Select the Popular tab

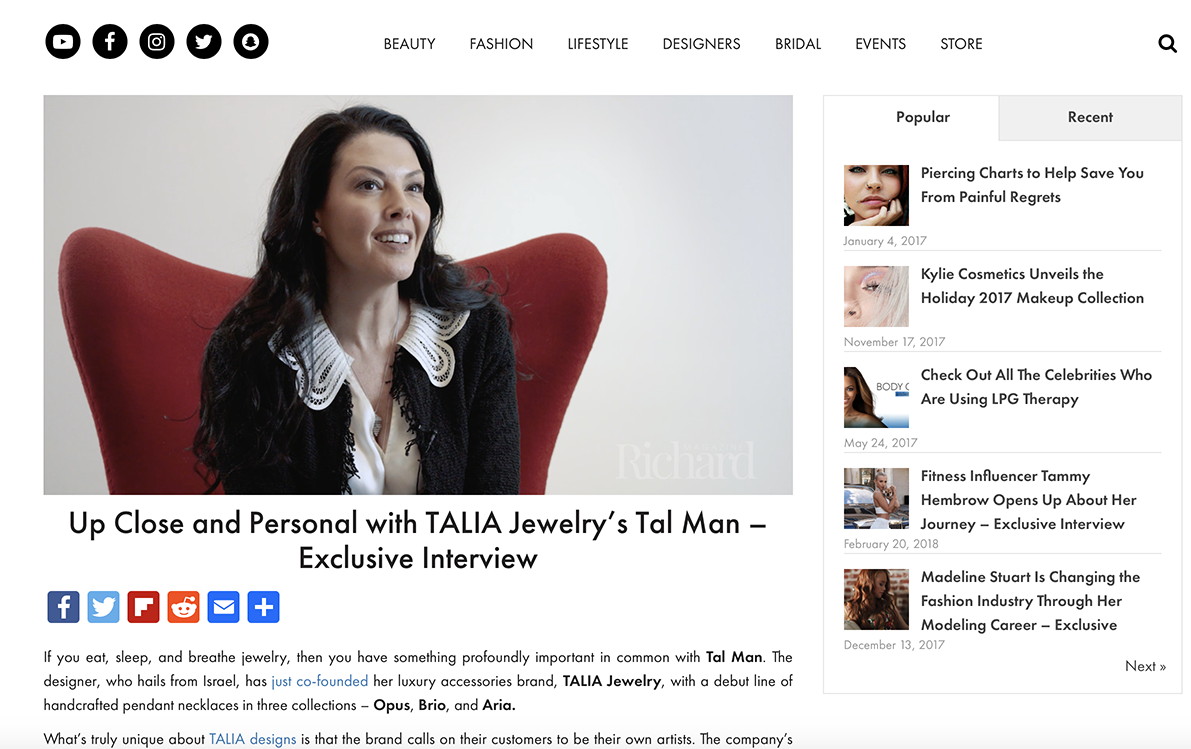pos(923,117)
